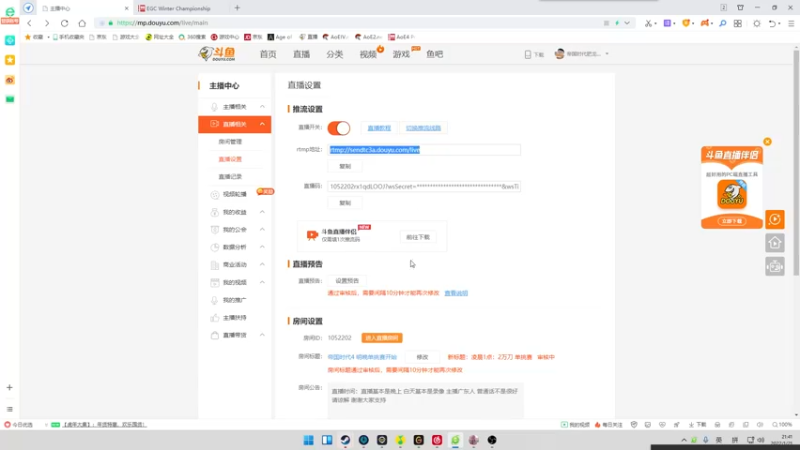The height and width of the screenshot is (450, 800).
Task: Open the 直播教程 tutorial link
Action: pos(379,128)
